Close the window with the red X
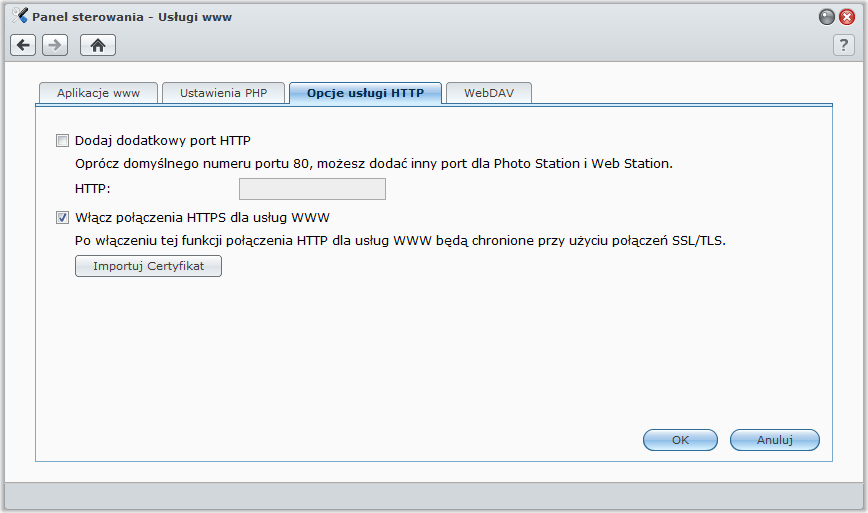The width and height of the screenshot is (868, 513). coord(846,17)
